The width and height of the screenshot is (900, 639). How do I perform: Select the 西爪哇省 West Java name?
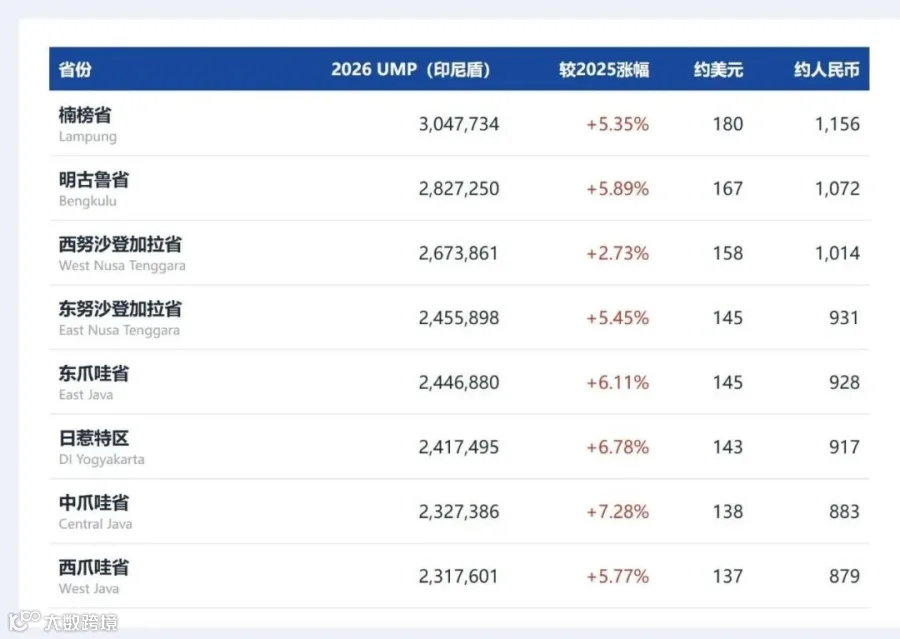click(x=94, y=576)
